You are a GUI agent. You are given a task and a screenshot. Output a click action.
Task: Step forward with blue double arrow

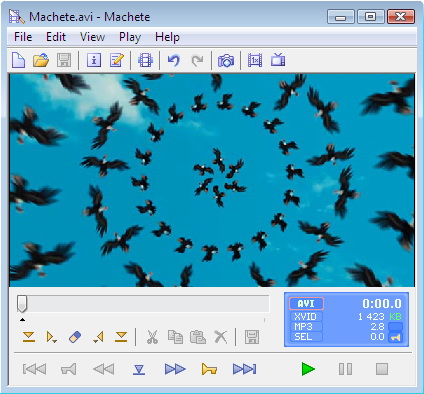coord(175,369)
